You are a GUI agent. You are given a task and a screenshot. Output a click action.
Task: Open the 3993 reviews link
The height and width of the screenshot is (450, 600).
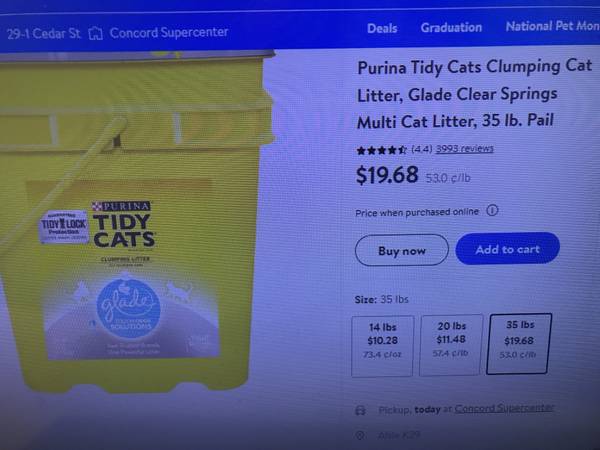pos(465,148)
